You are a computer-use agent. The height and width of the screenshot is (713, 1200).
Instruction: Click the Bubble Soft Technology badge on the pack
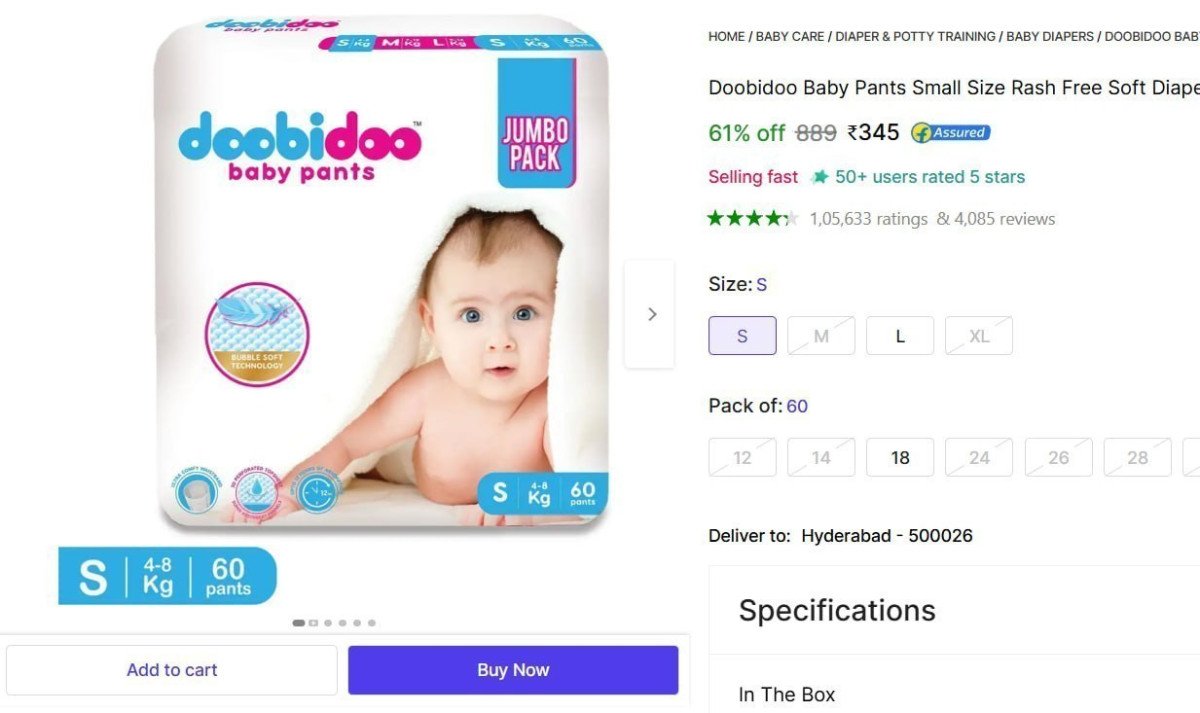pos(257,333)
